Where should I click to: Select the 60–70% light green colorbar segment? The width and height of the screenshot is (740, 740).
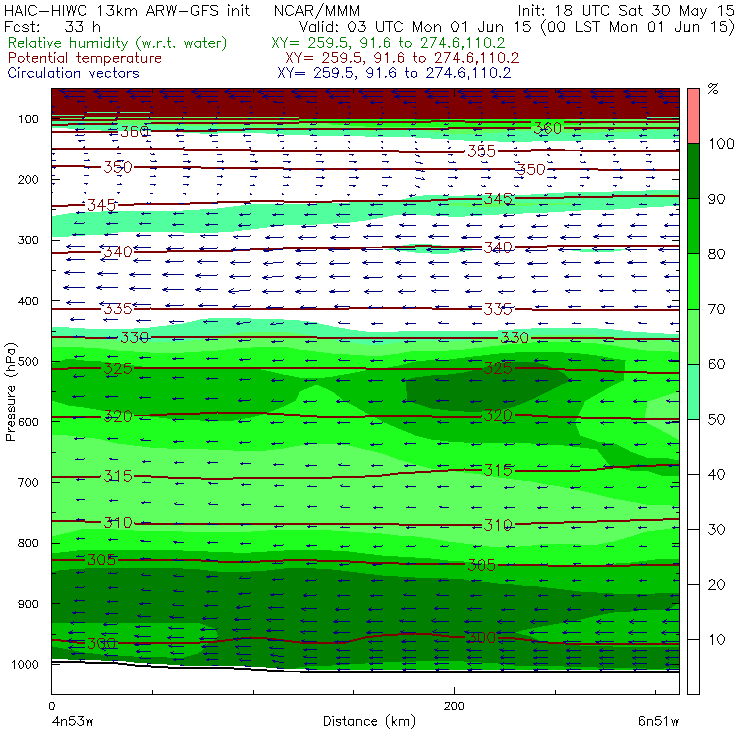[693, 336]
